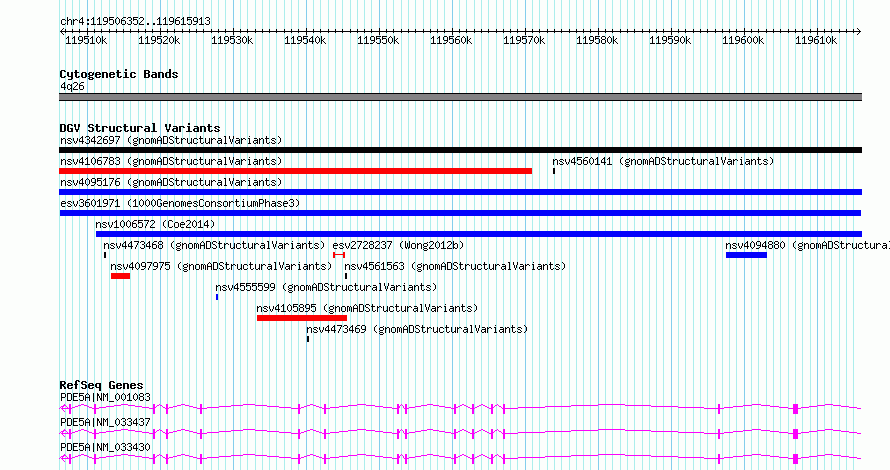
Task: Click the Cytogenetic Bands track title
Action: point(119,74)
